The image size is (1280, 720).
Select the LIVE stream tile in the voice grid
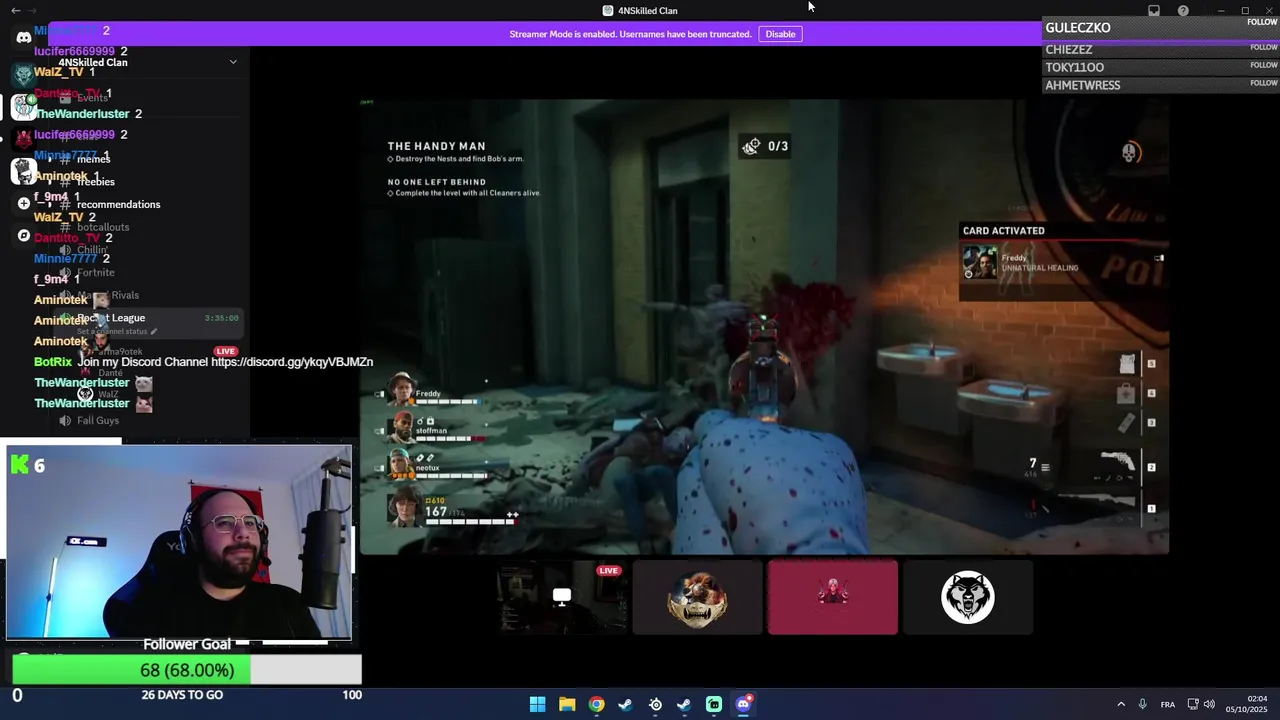[x=562, y=597]
